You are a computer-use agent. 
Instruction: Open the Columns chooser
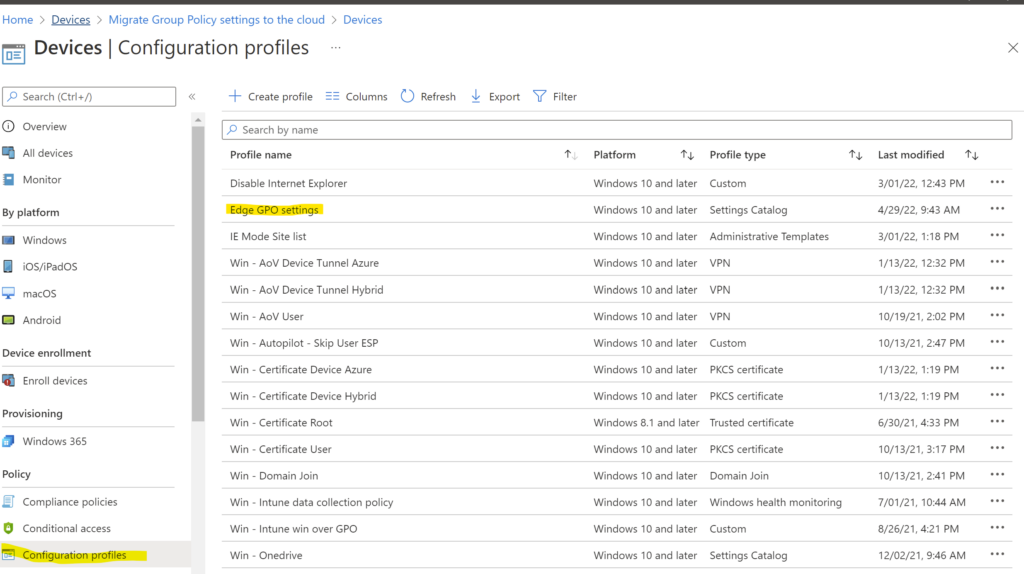coord(357,96)
